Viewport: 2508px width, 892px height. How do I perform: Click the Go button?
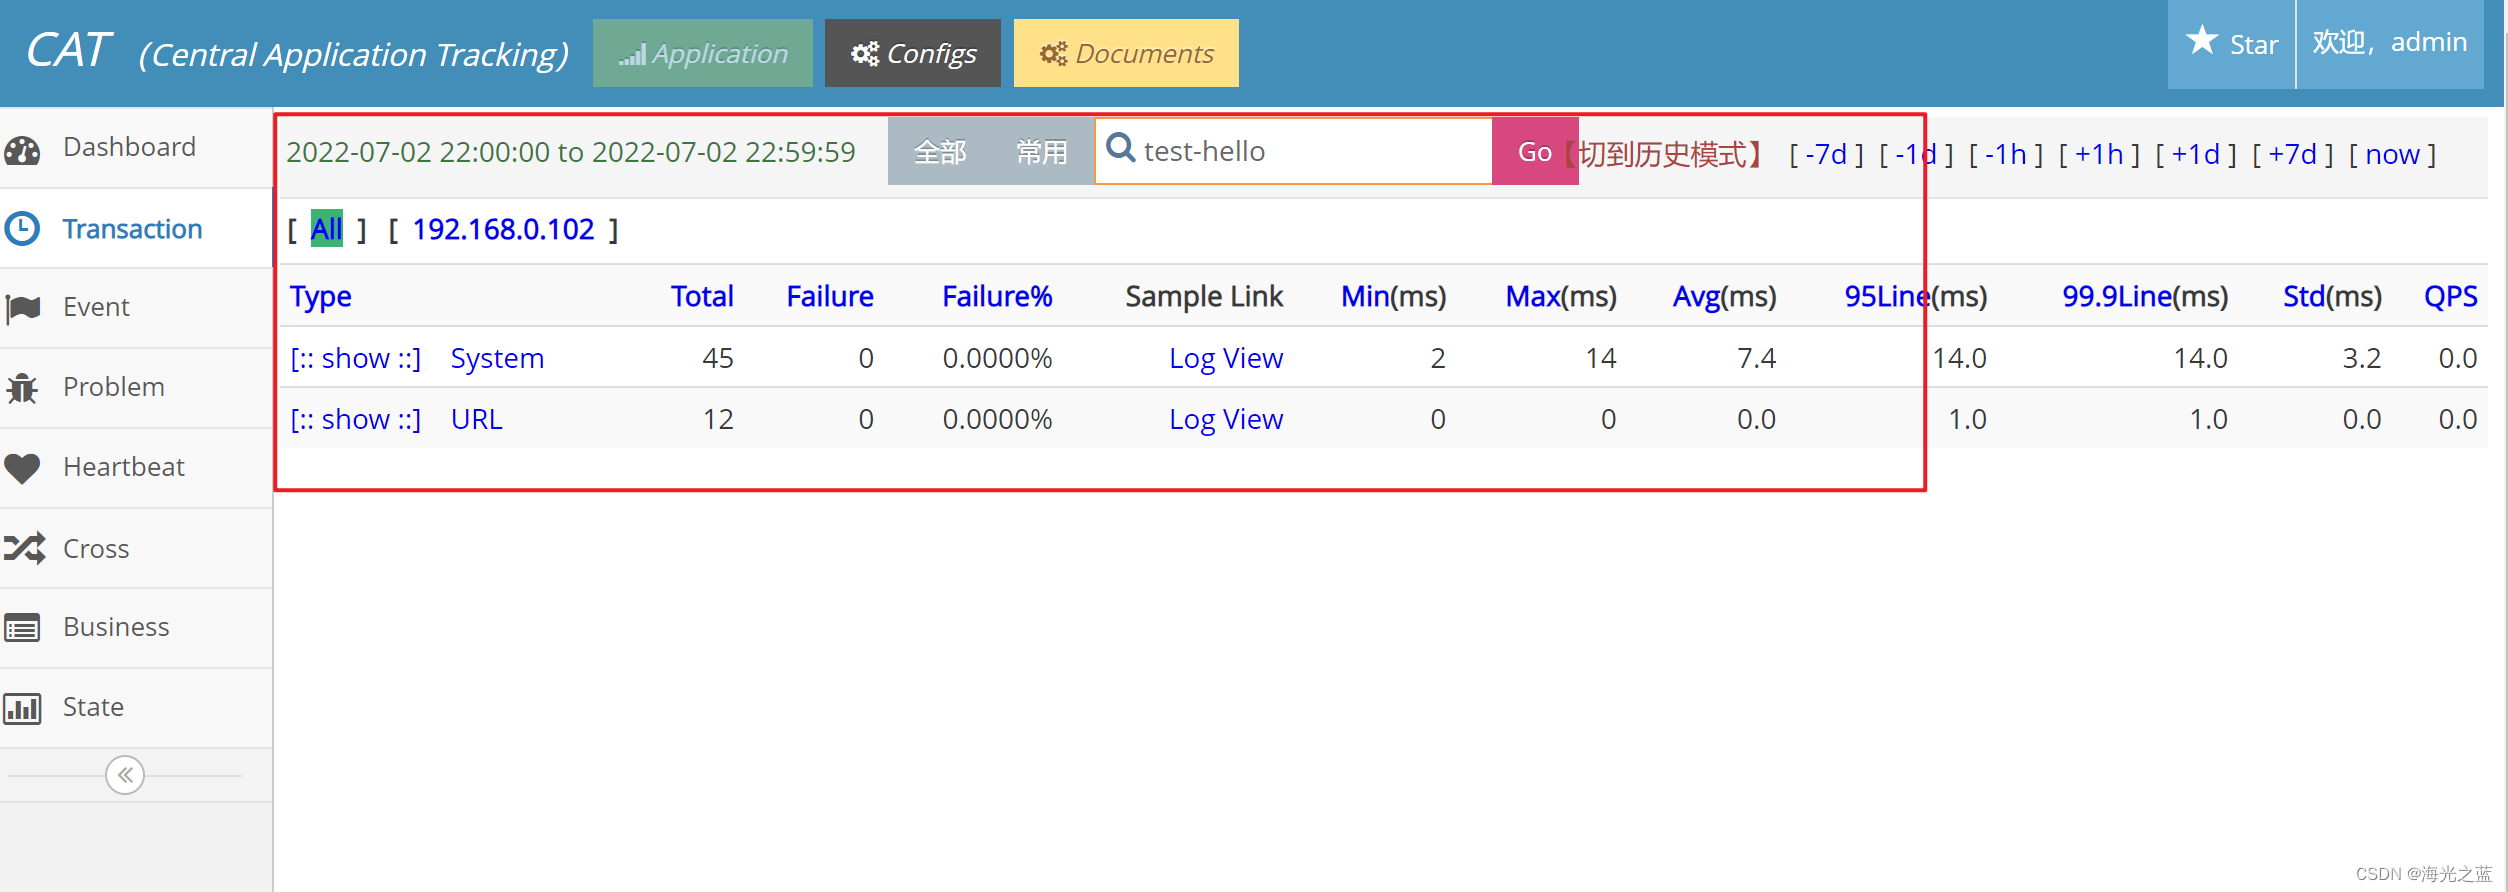coord(1535,152)
